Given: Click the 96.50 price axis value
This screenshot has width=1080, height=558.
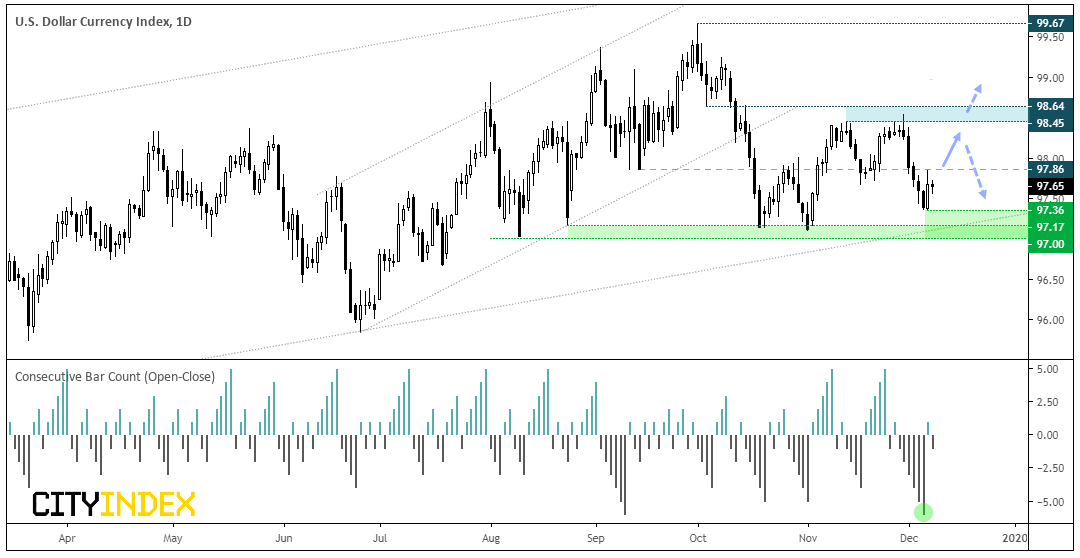Looking at the screenshot, I should [x=1050, y=280].
